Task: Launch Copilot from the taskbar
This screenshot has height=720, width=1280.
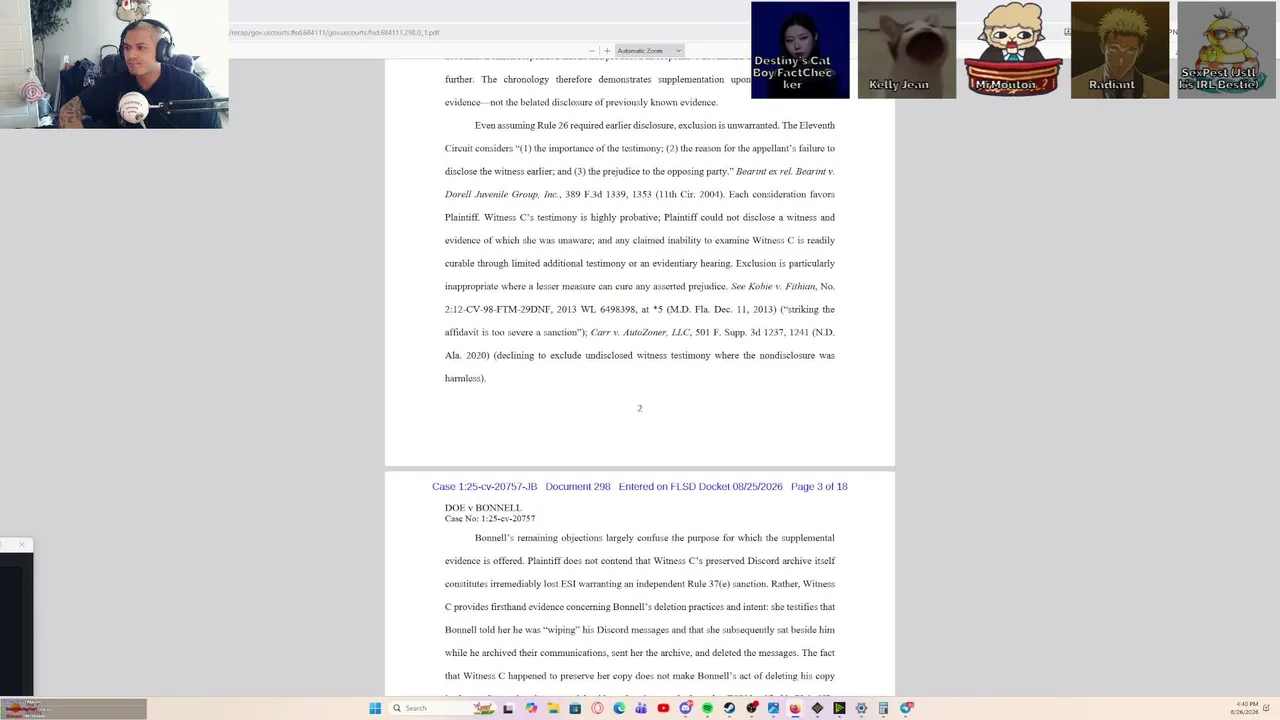Action: (x=531, y=708)
